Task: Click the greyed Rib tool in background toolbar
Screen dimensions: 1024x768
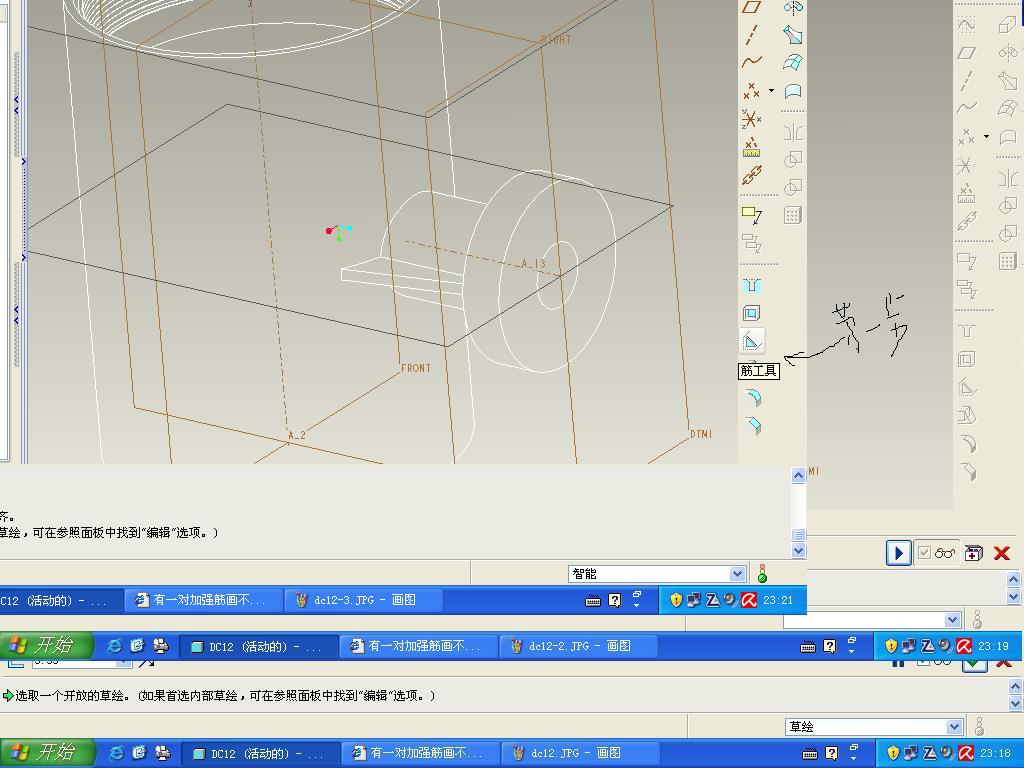Action: 967,389
